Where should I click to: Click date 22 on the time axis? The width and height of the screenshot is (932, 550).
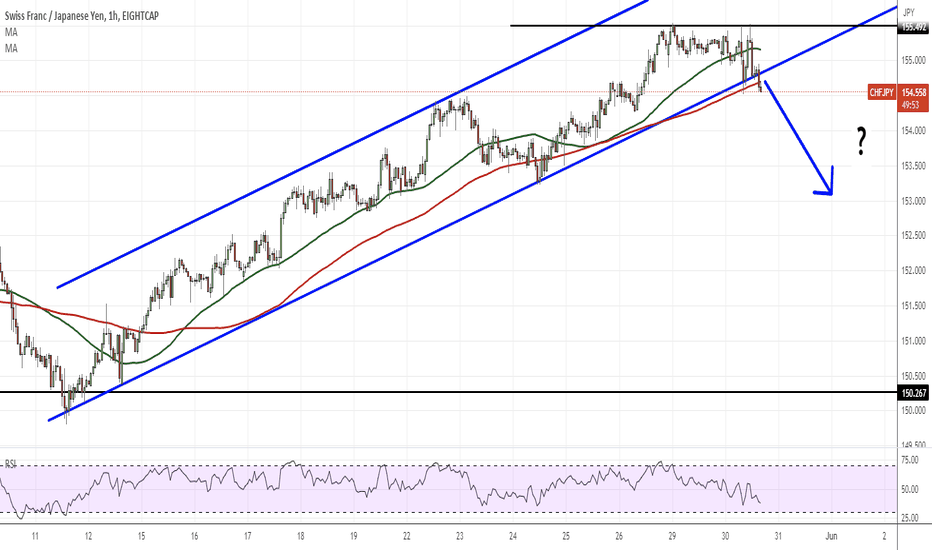407,536
